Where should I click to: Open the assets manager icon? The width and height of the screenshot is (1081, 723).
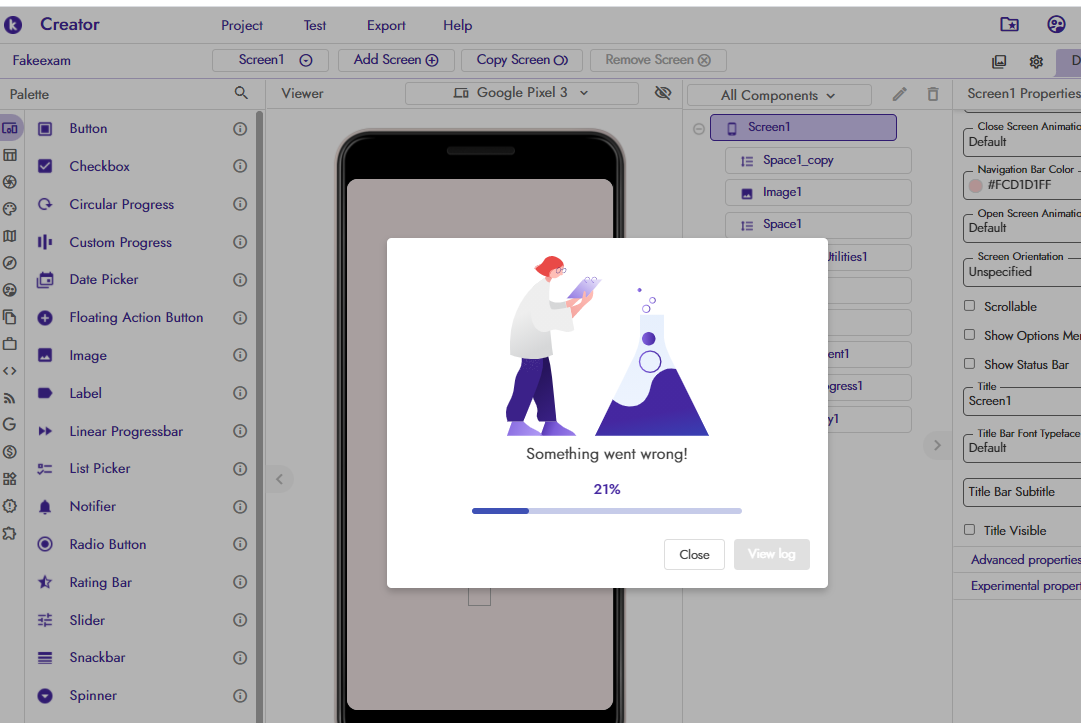coord(999,61)
